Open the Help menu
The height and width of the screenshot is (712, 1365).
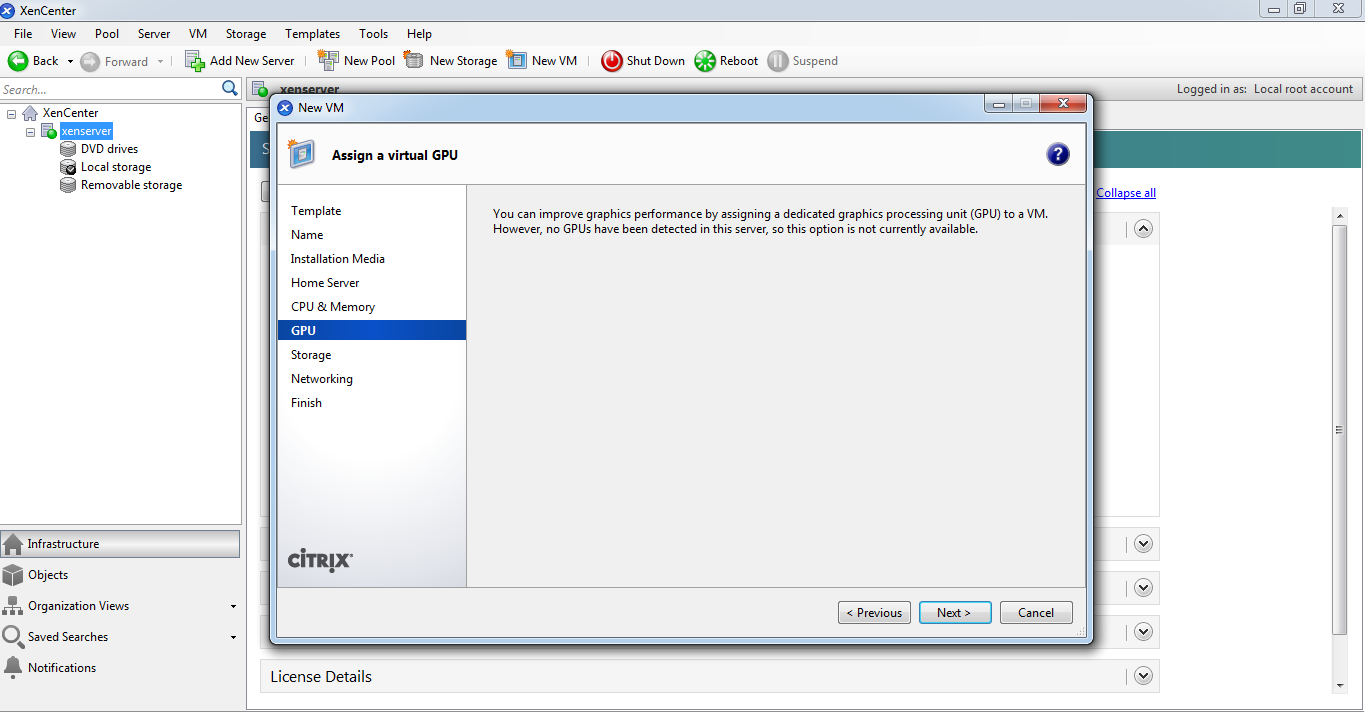[x=420, y=34]
